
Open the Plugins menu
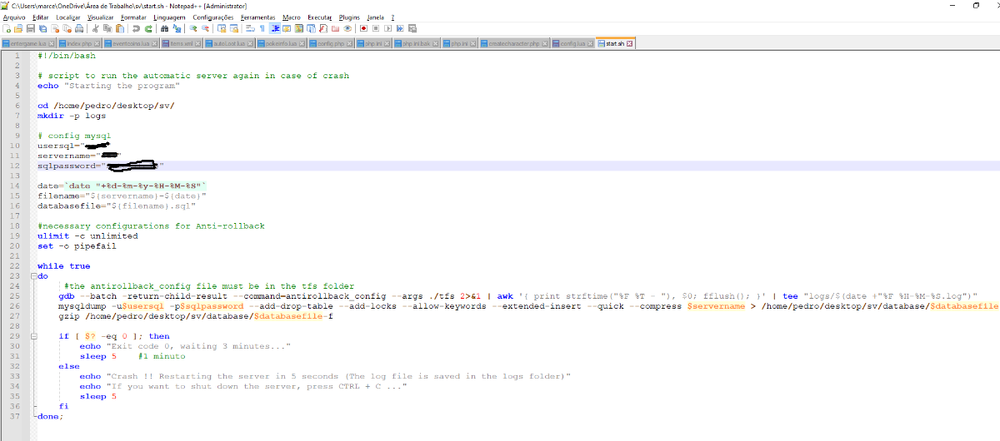[350, 18]
